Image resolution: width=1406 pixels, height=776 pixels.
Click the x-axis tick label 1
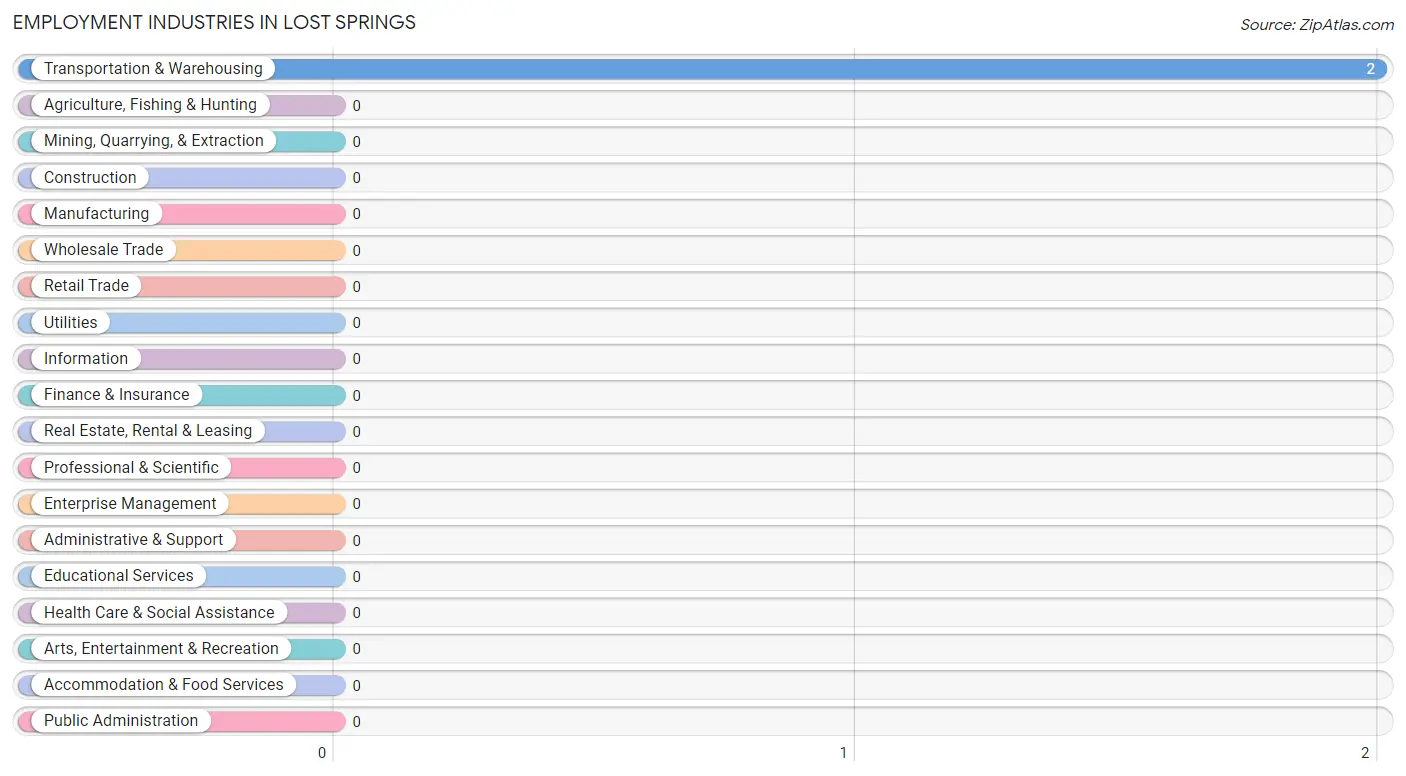point(844,753)
